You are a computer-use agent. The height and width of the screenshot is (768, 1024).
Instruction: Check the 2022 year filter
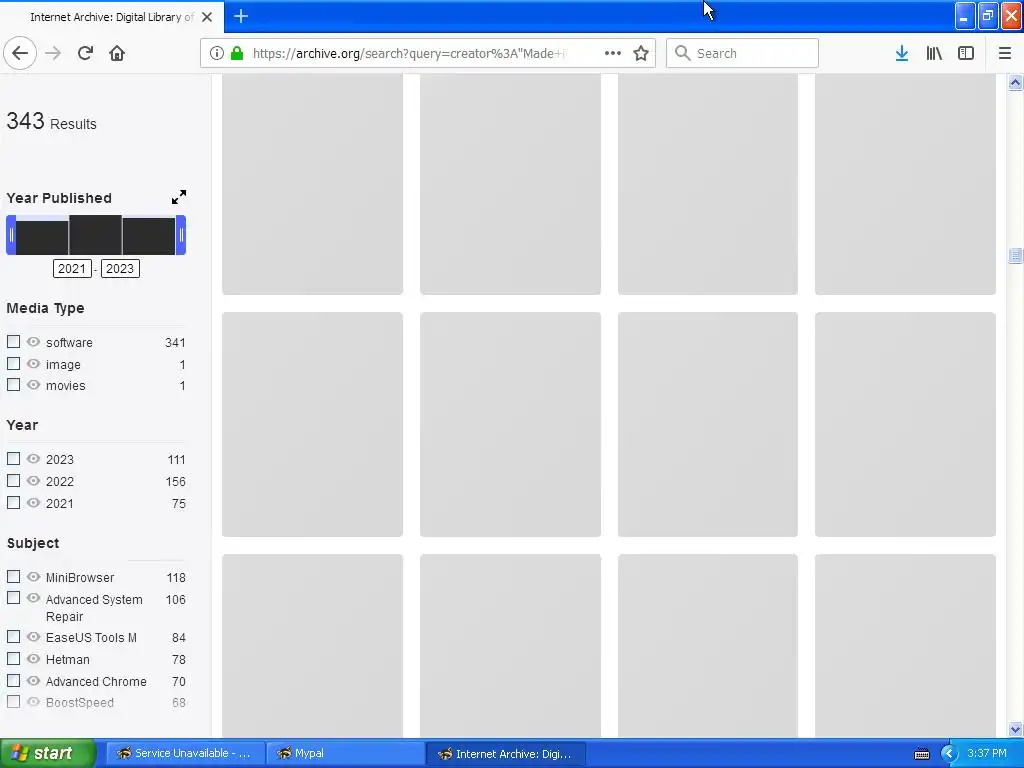[x=13, y=480]
